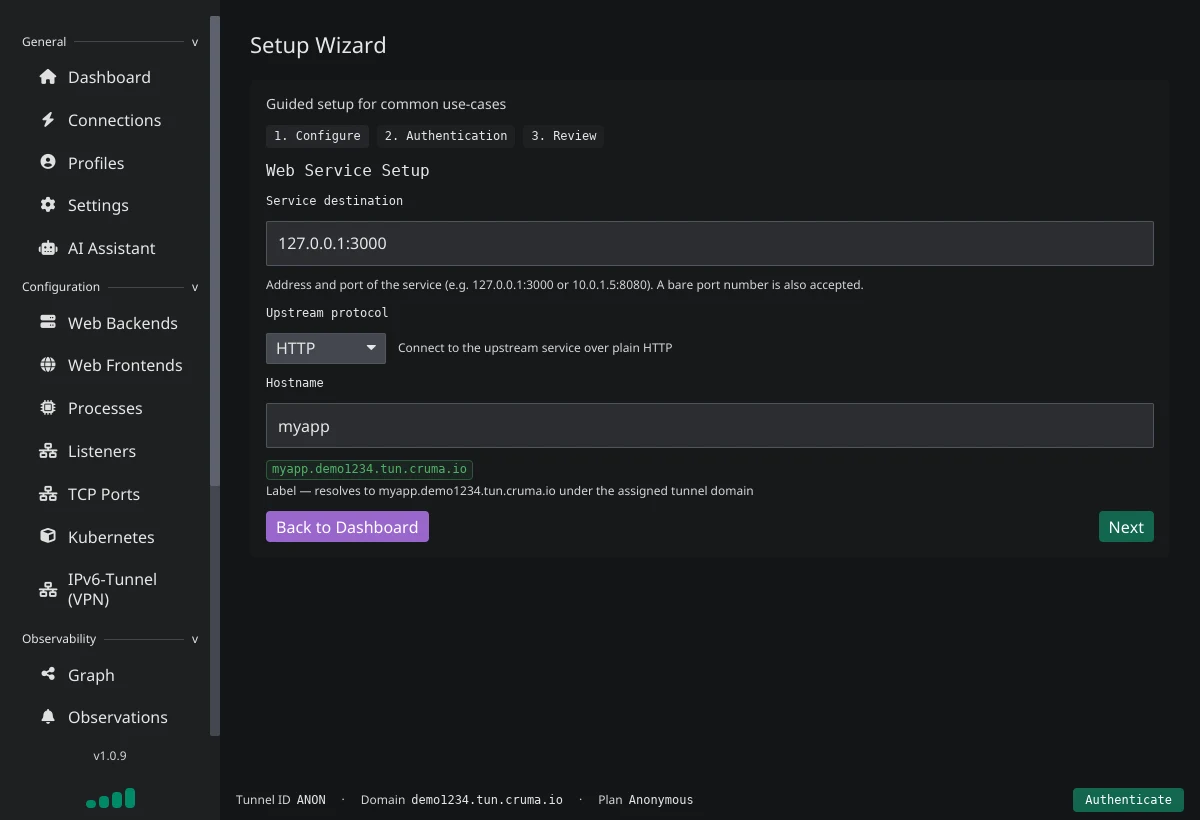Click the TCP Ports network icon
Viewport: 1200px width, 820px height.
click(48, 494)
